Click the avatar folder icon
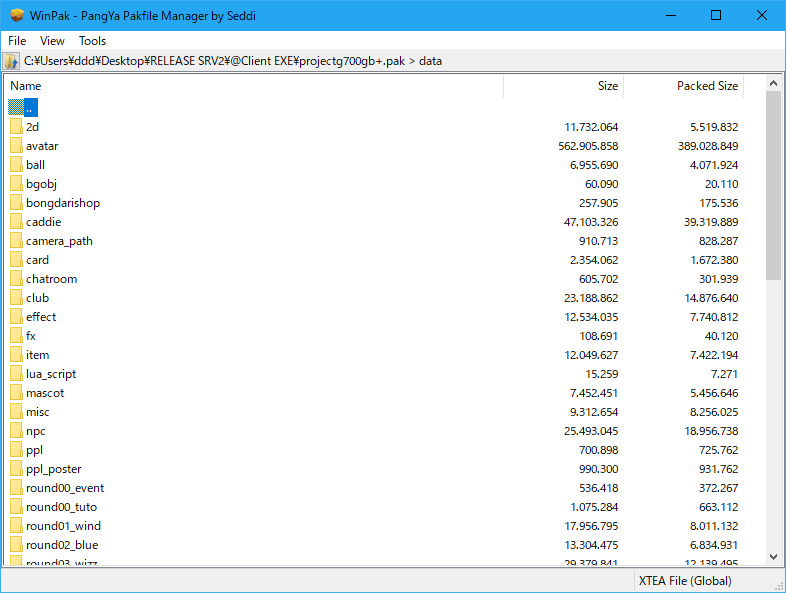The image size is (786, 593). point(16,146)
